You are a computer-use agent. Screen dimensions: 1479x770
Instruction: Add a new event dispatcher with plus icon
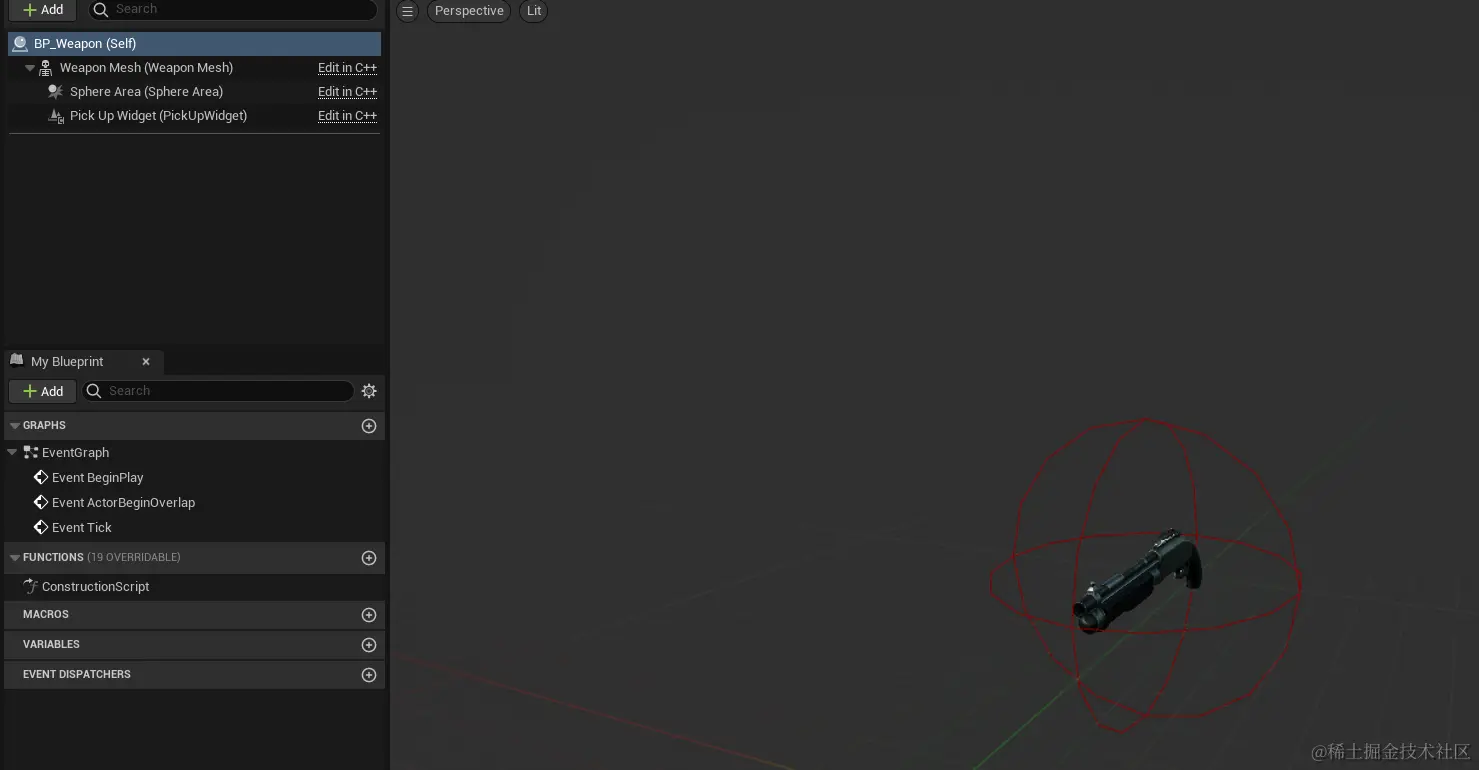pyautogui.click(x=369, y=675)
